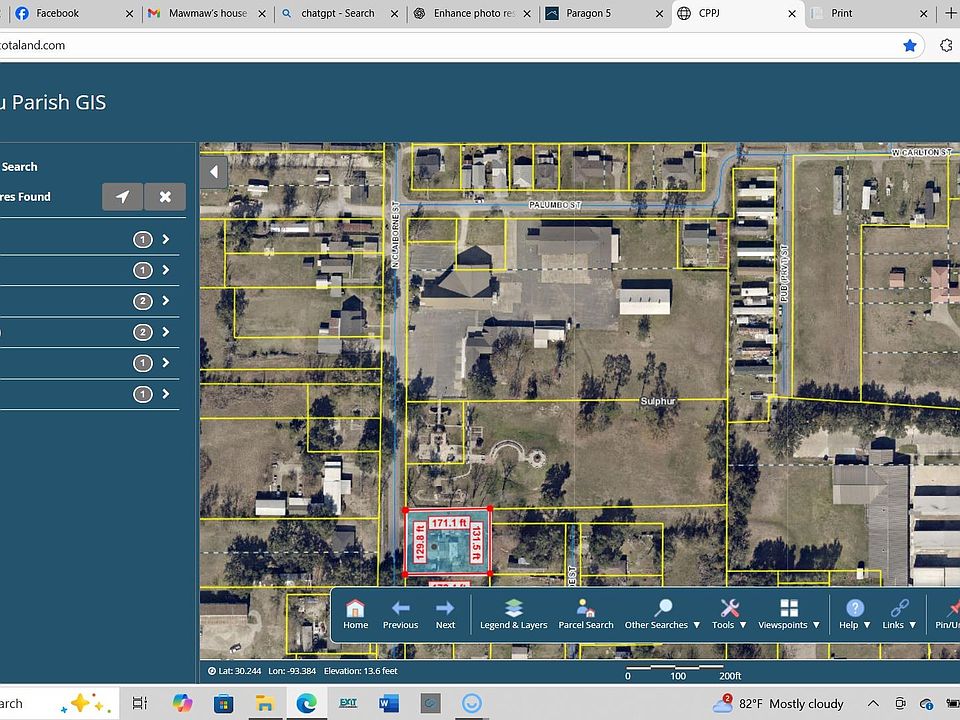Screen dimensions: 960x720
Task: Switch to the Mawmaw's house tab
Action: (205, 14)
